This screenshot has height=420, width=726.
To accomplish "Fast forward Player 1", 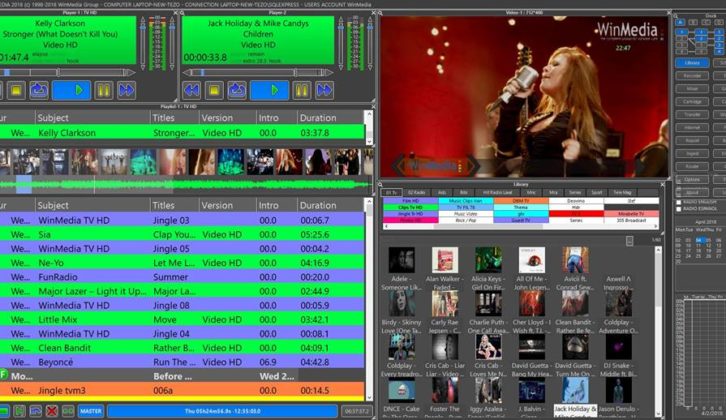I will click(x=126, y=90).
